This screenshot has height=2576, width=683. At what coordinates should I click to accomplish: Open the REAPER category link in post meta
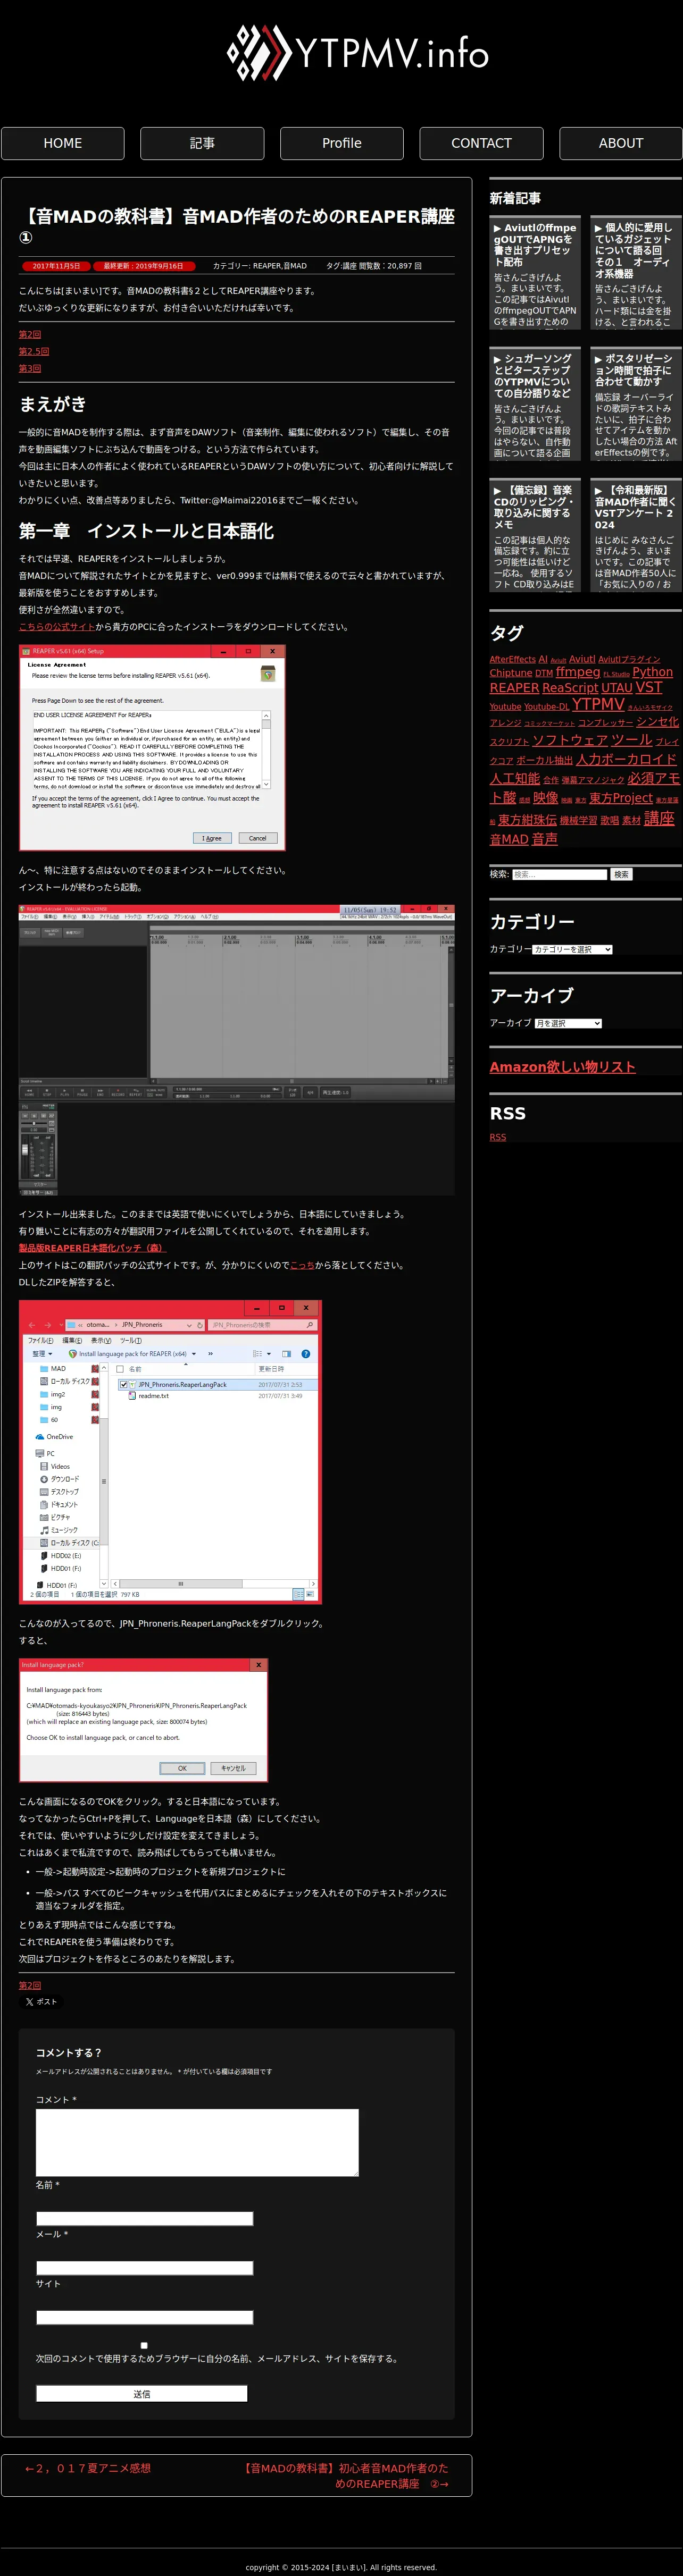point(267,266)
